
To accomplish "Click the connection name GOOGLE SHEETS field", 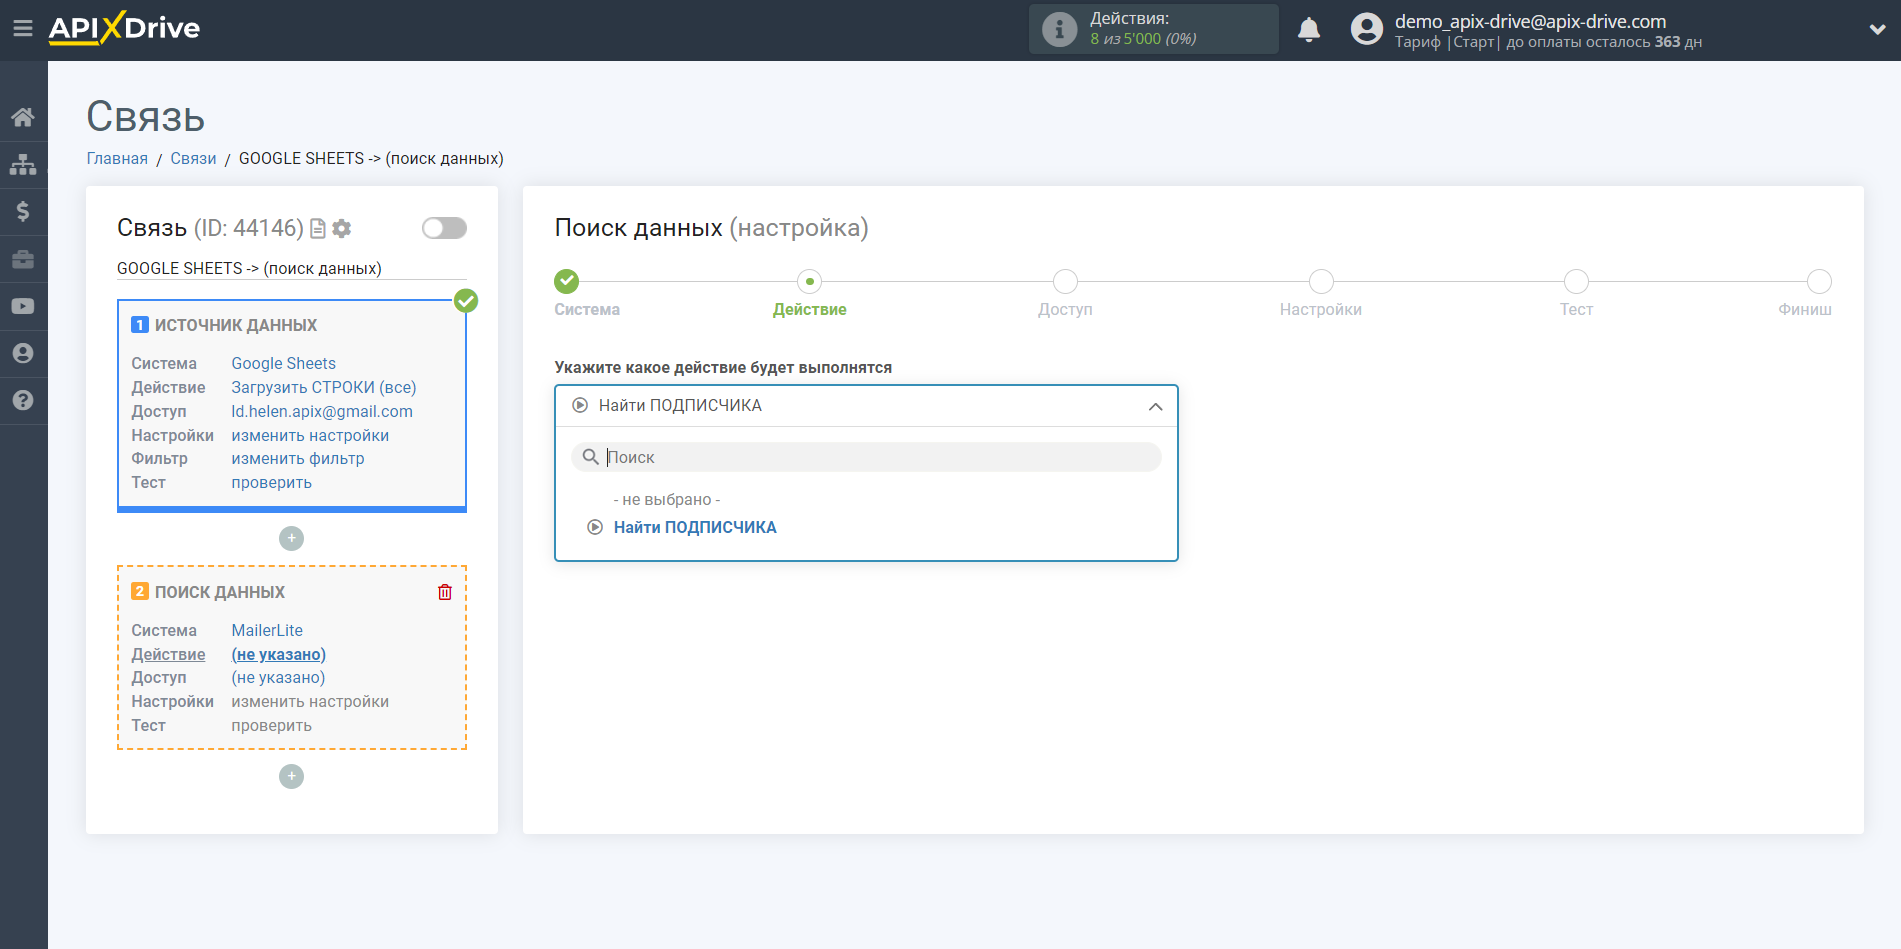I will coord(291,268).
